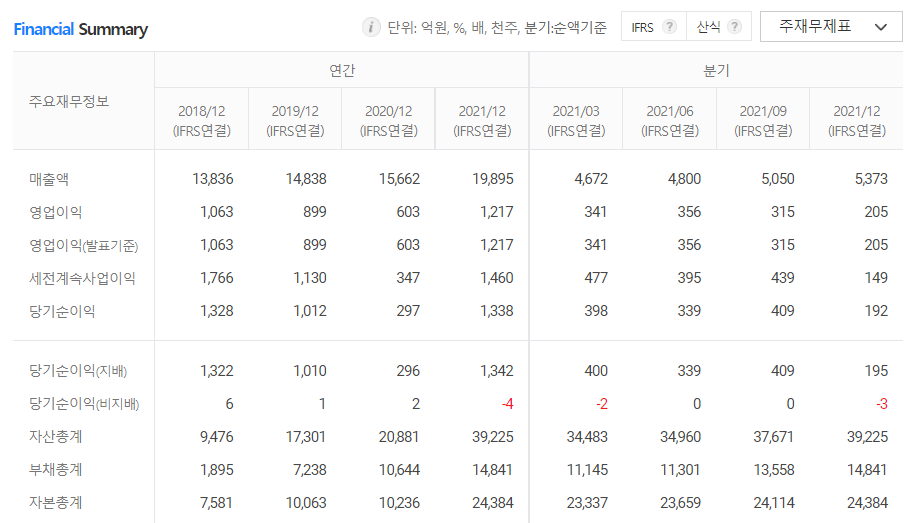Click the 자산총계 row label
This screenshot has width=913, height=523.
point(56,437)
